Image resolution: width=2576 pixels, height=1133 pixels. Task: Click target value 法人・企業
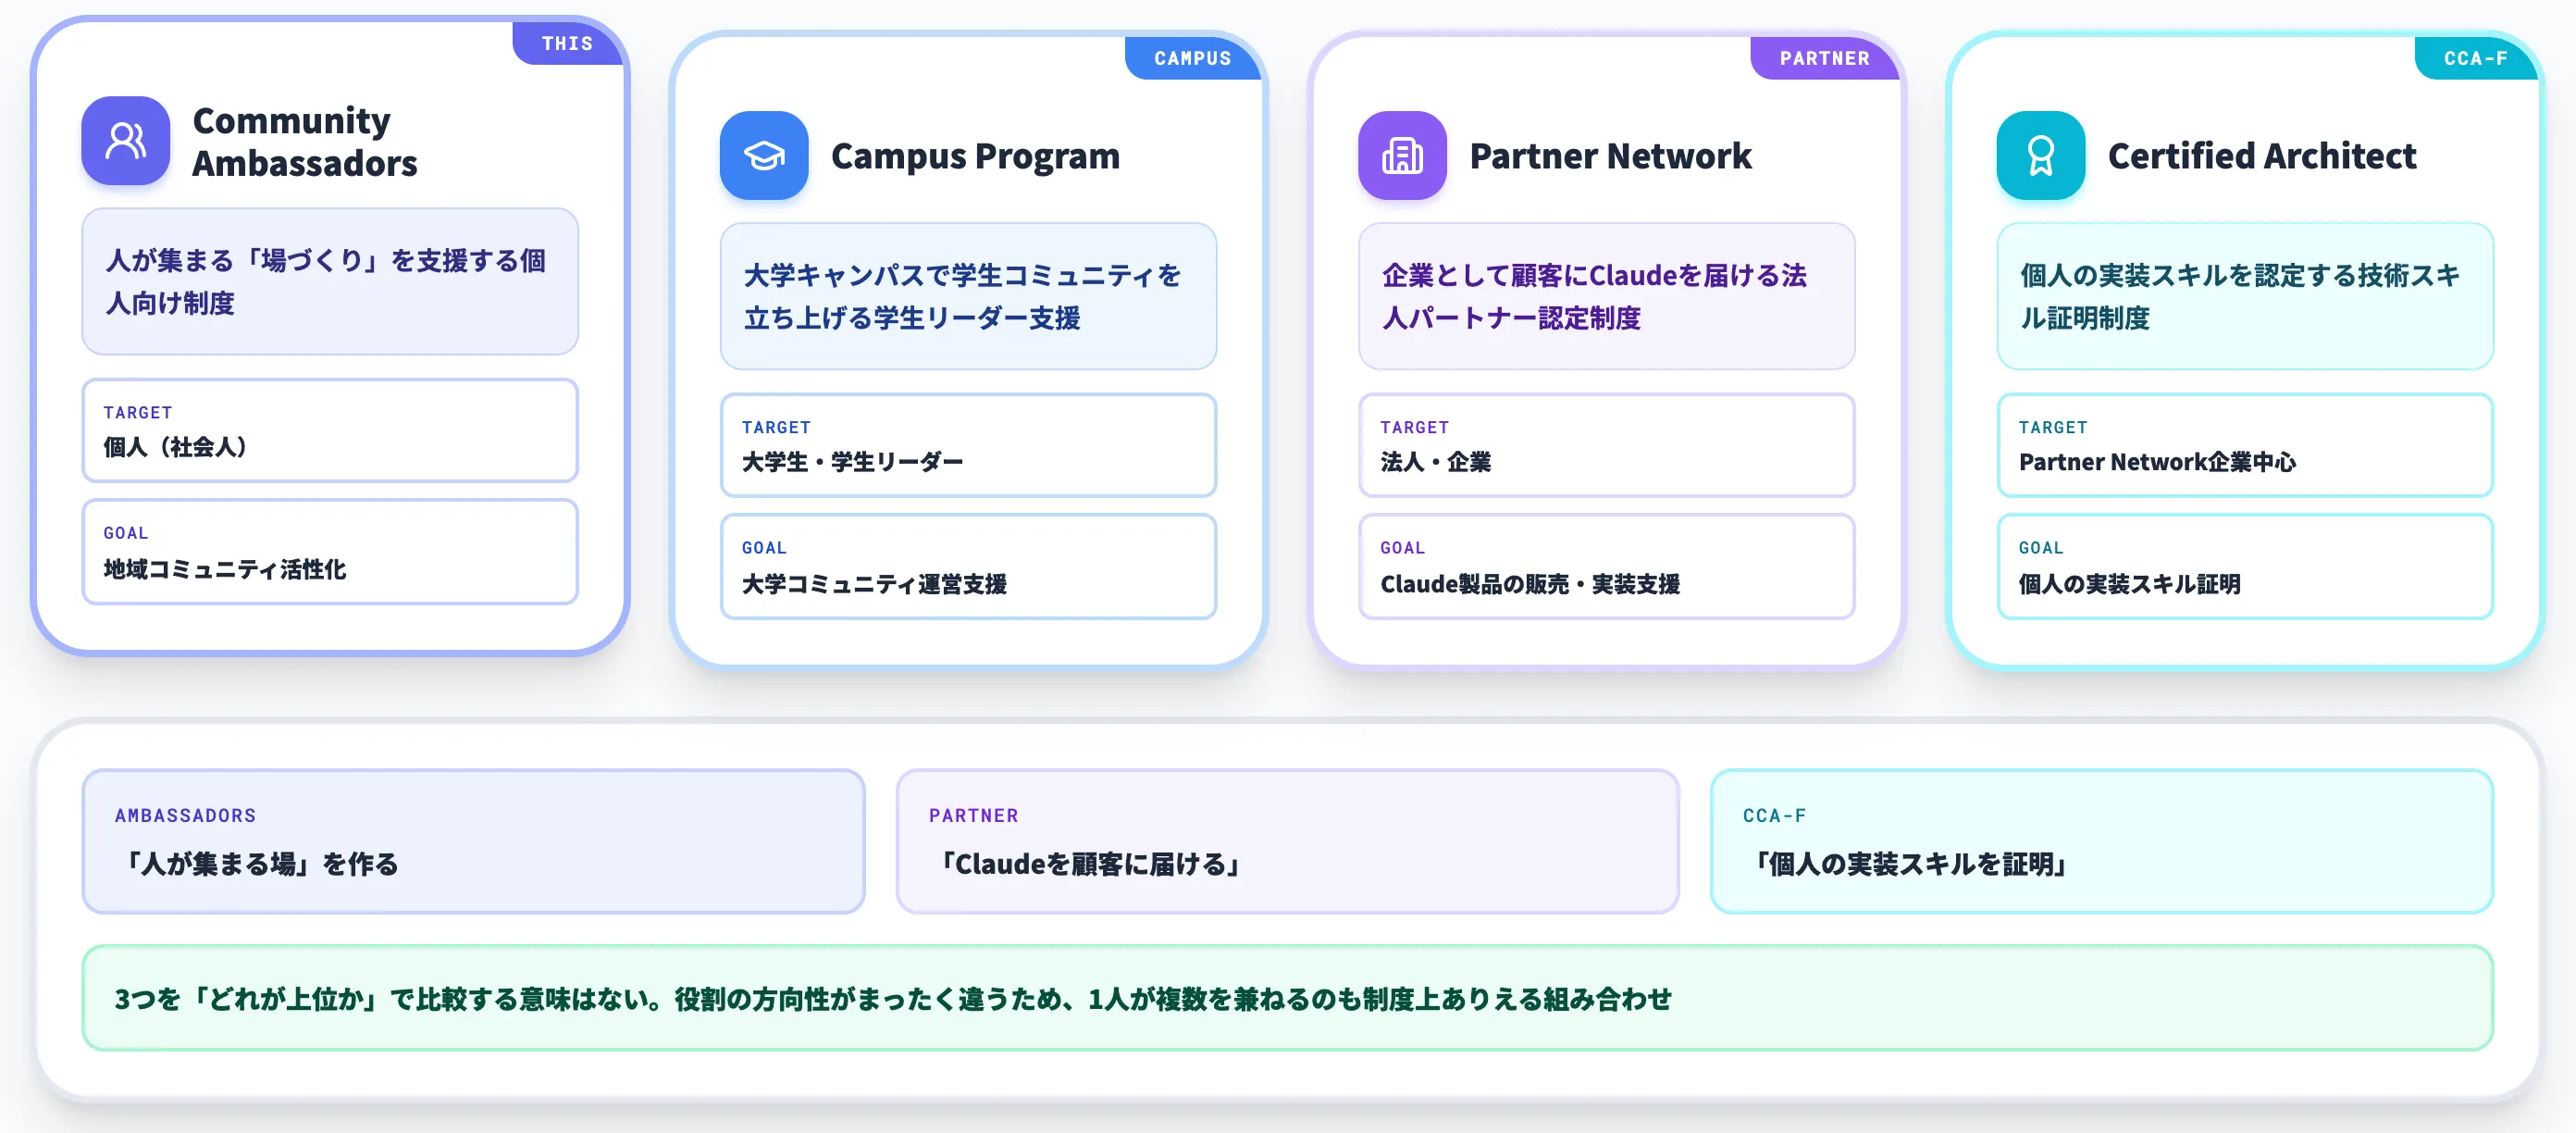tap(1435, 462)
